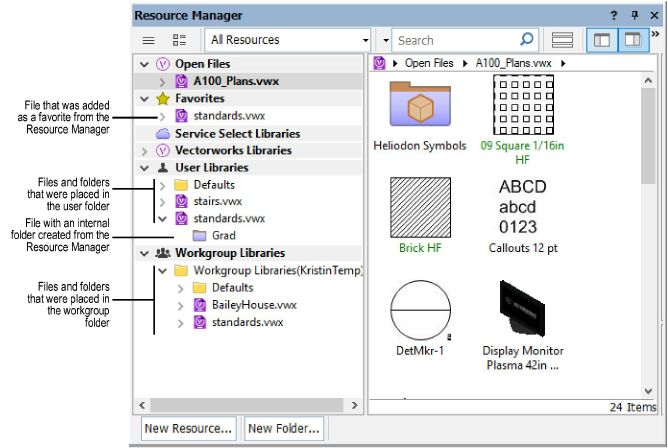Screen dimensions: 668x448
Task: Select stairs.vwx file icon
Action: pyautogui.click(x=181, y=201)
